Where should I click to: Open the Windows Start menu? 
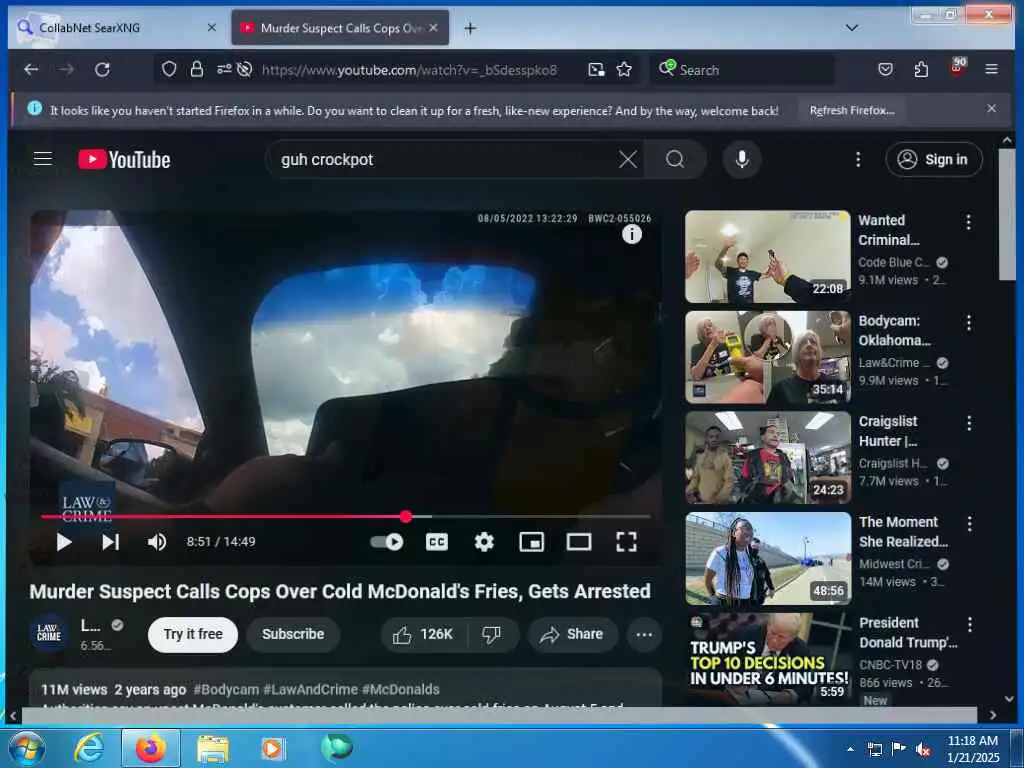tap(27, 748)
